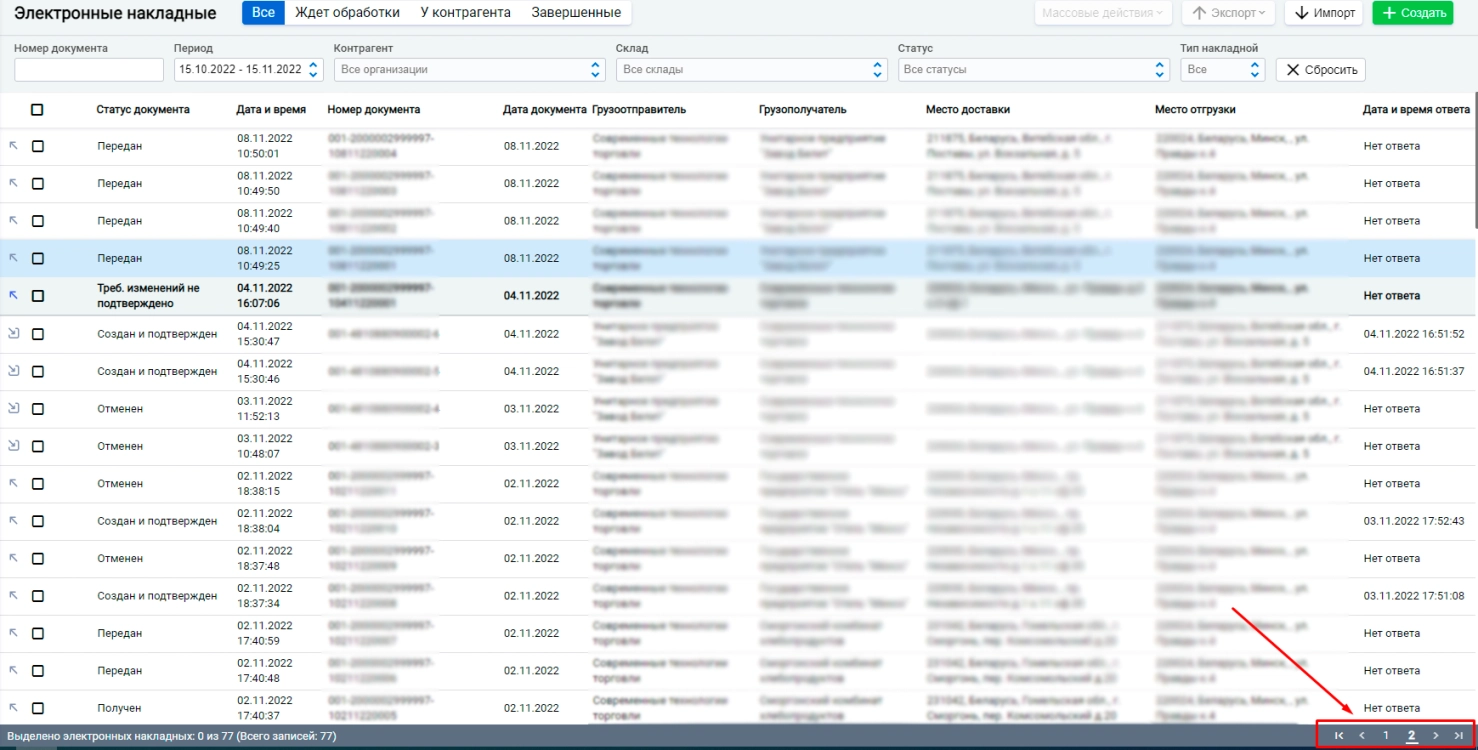The width and height of the screenshot is (1478, 750).
Task: Jump to the last page of records
Action: (x=1459, y=736)
